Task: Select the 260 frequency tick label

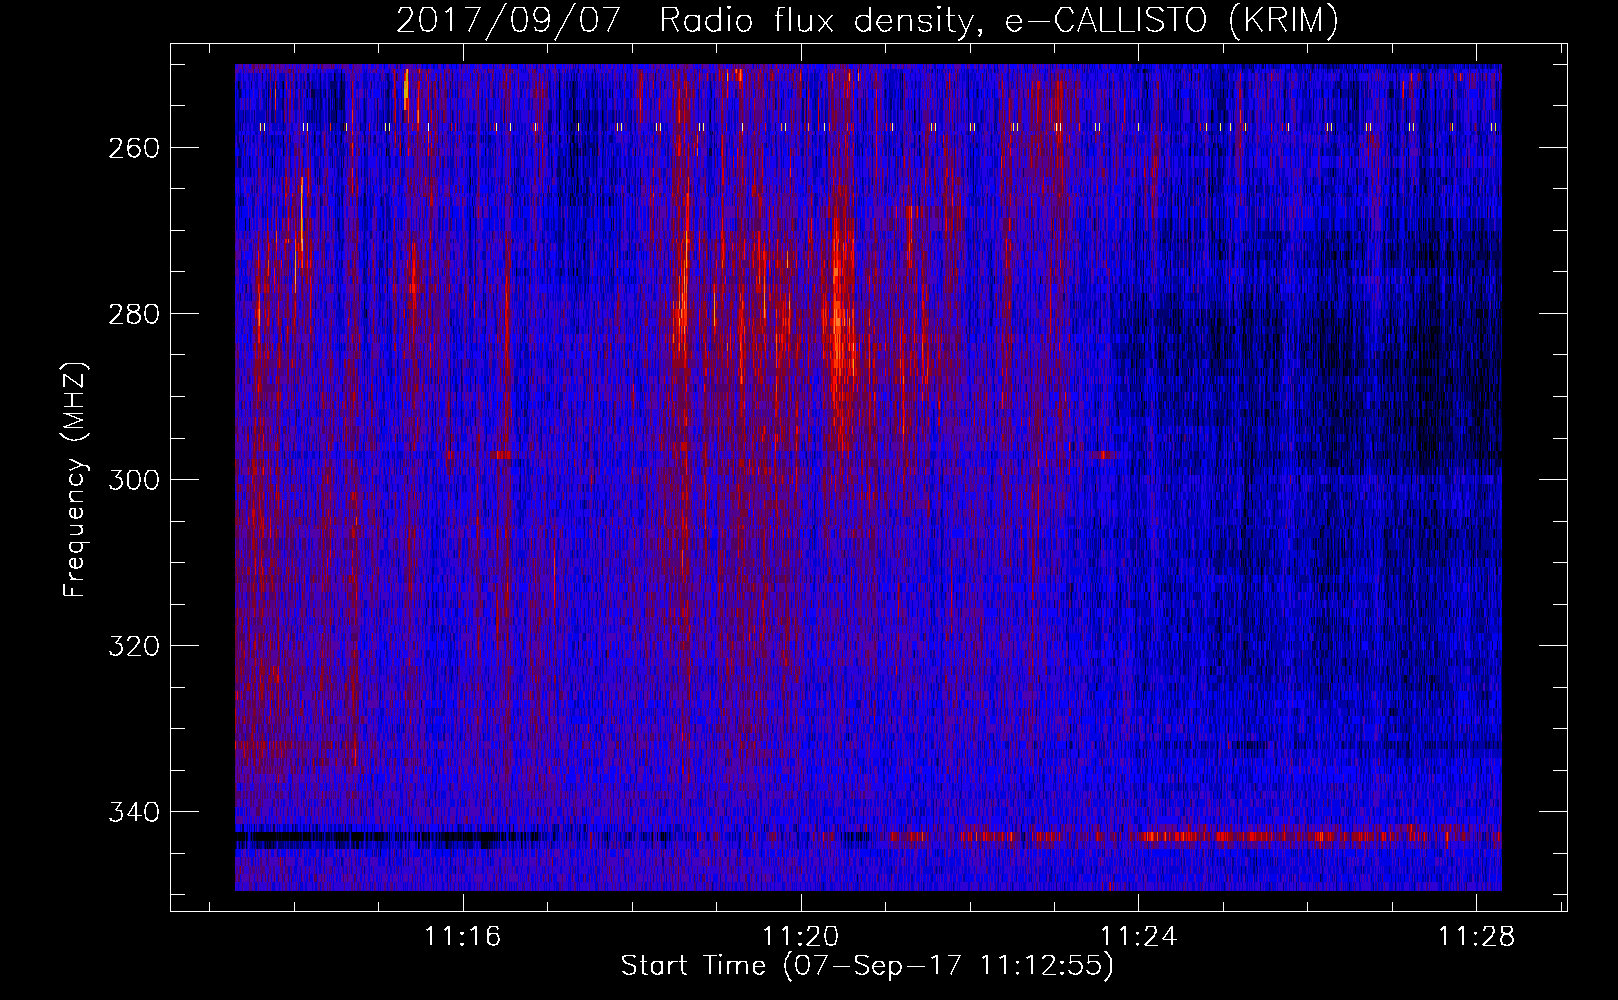Action: 134,148
